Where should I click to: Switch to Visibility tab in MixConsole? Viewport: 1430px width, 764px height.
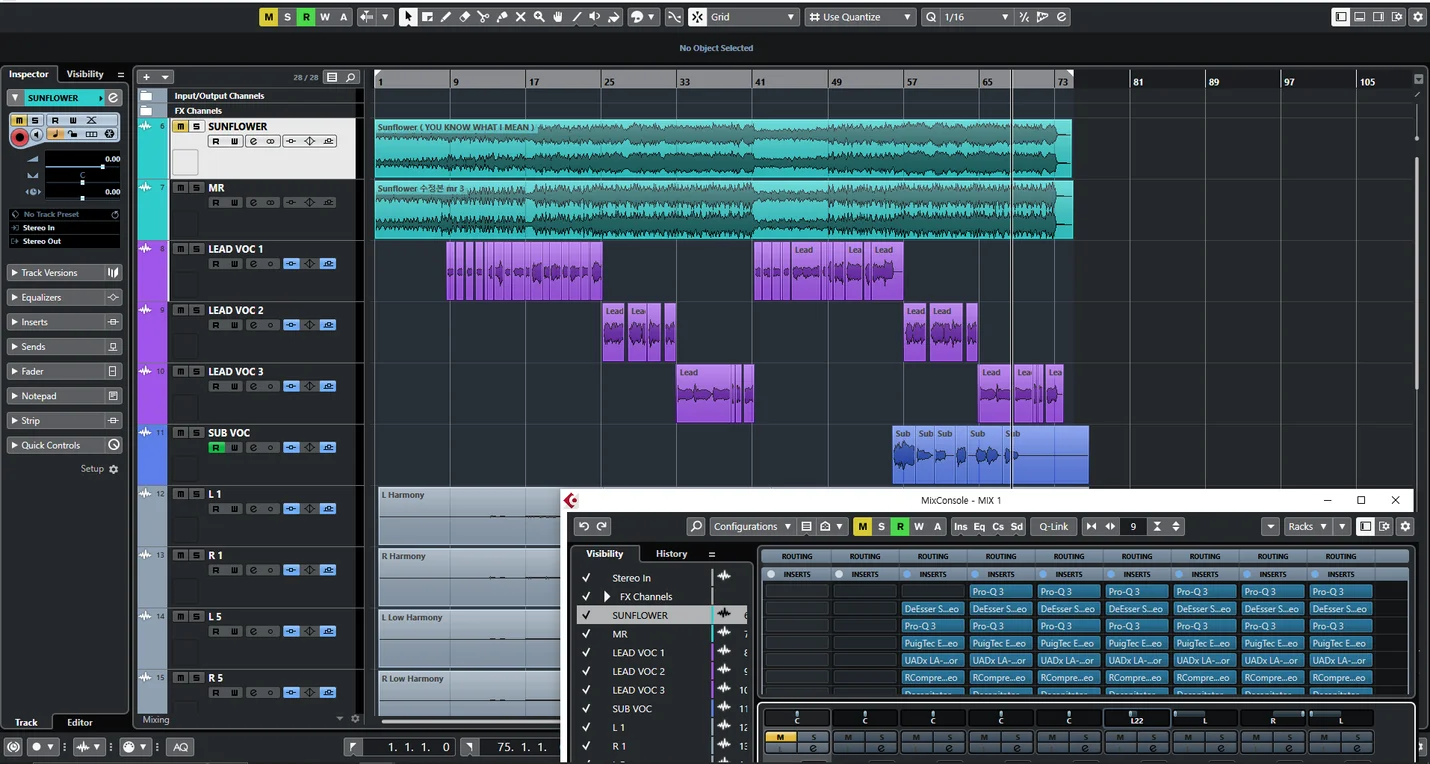pyautogui.click(x=604, y=553)
